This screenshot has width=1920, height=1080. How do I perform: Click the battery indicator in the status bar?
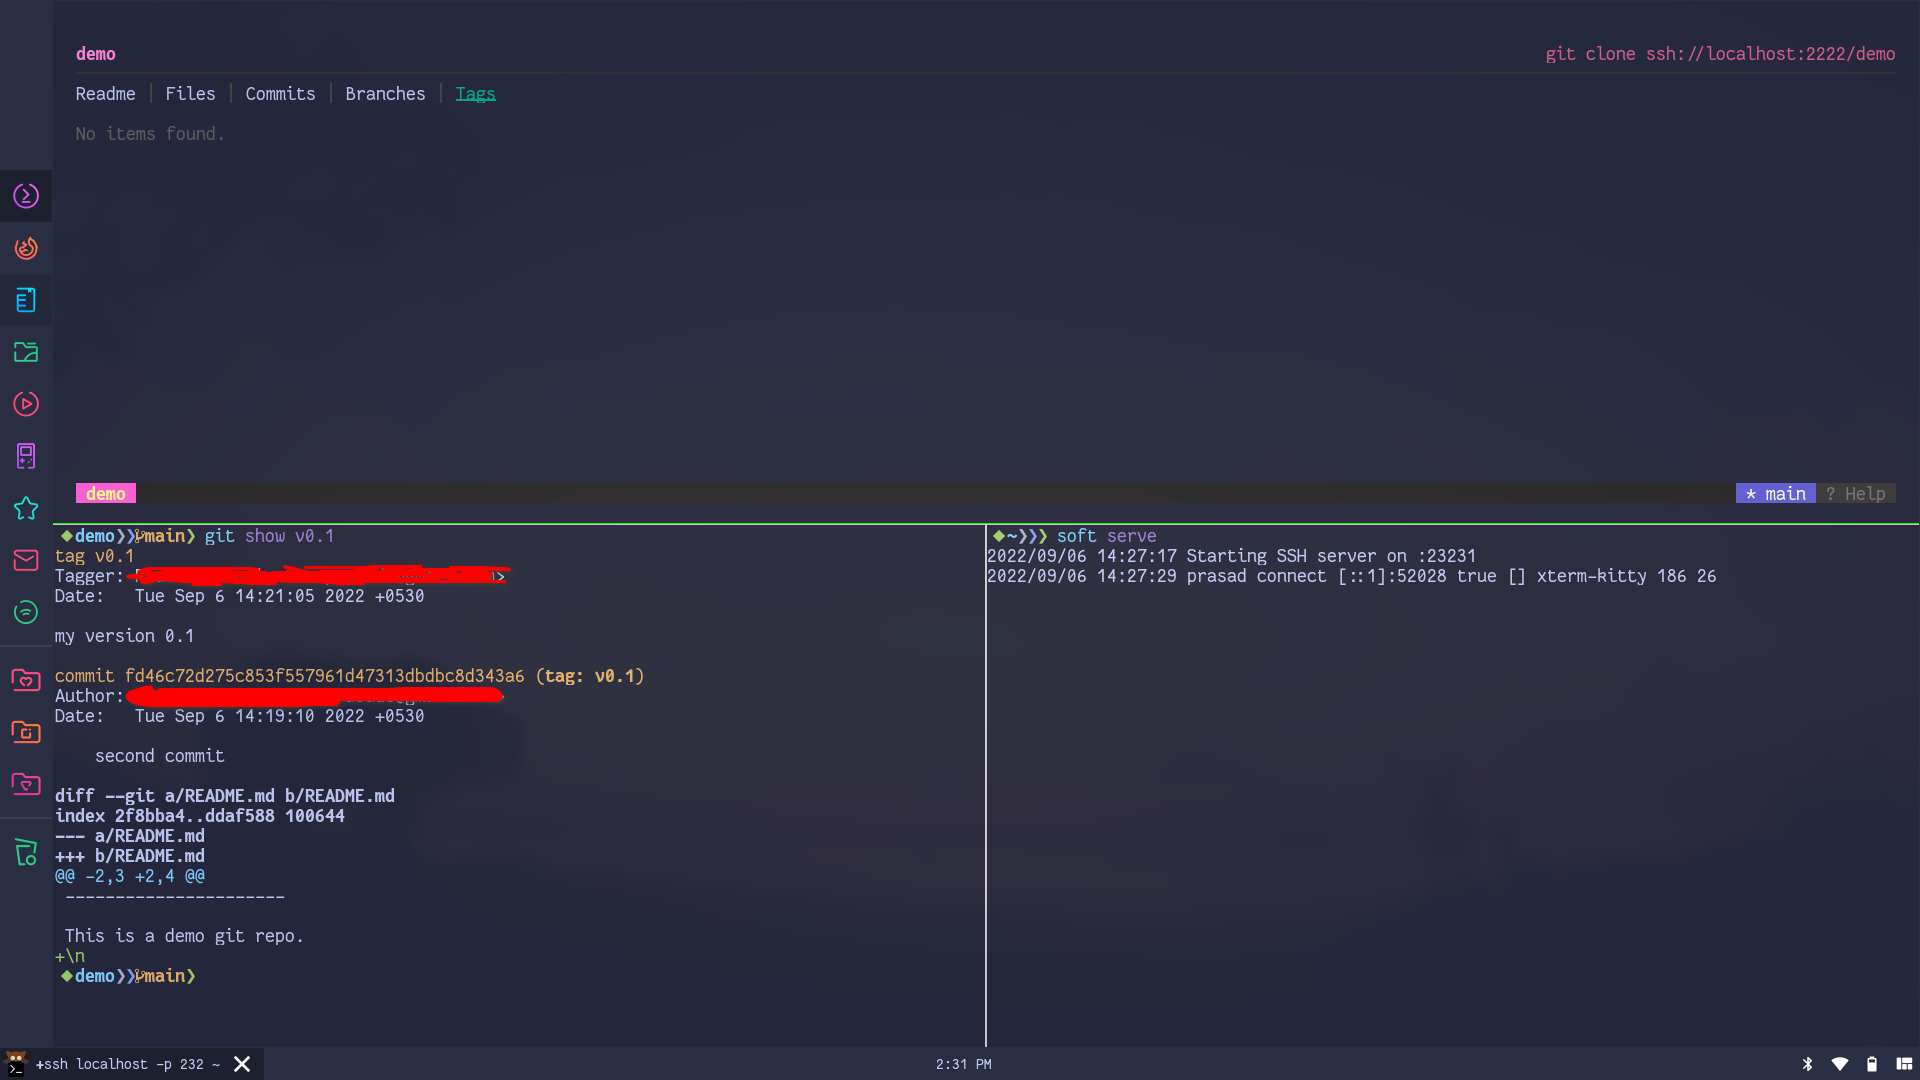pyautogui.click(x=1871, y=1064)
